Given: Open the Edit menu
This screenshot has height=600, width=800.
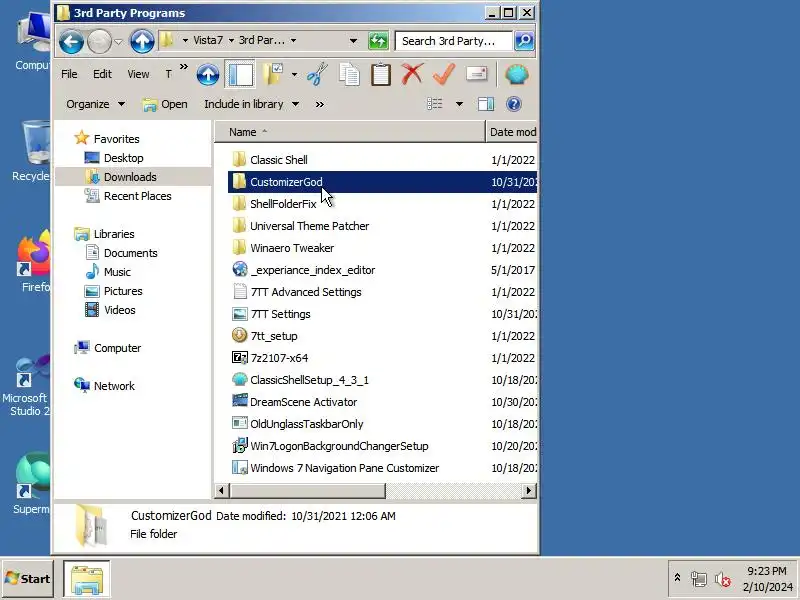Looking at the screenshot, I should [102, 74].
